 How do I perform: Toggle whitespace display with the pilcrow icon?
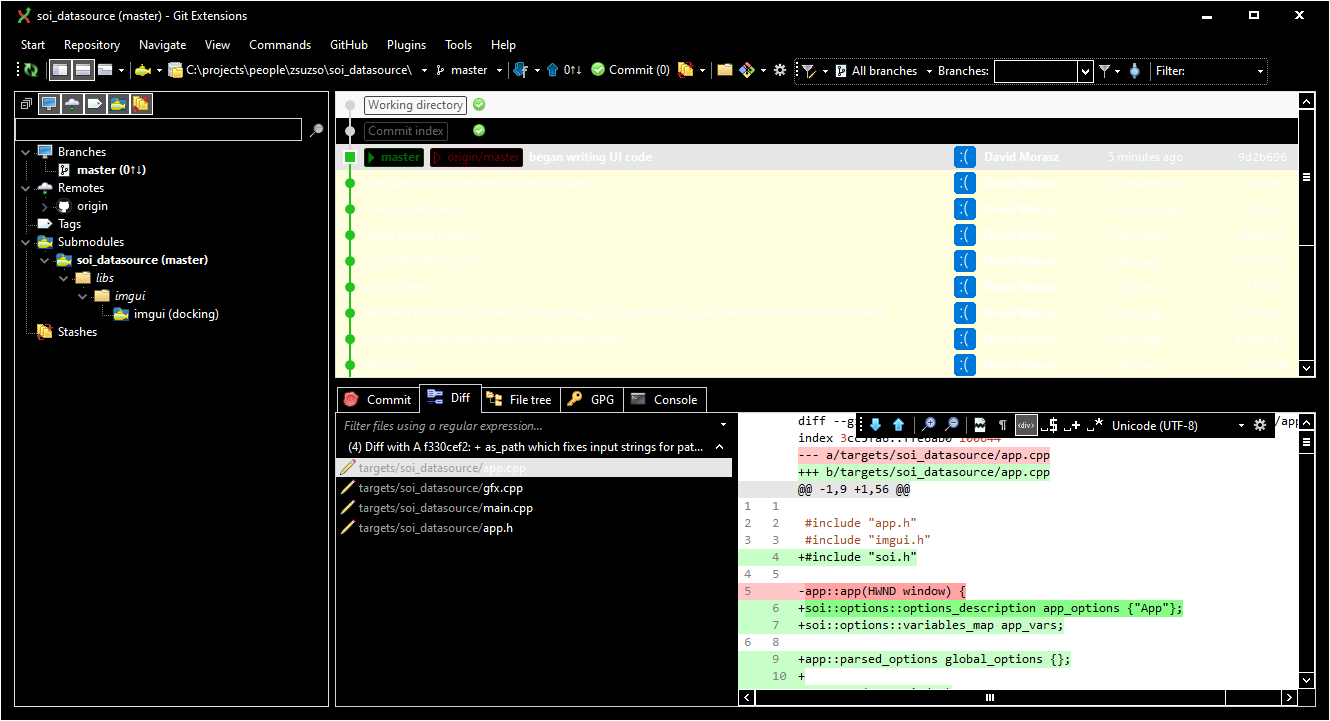coord(1003,424)
